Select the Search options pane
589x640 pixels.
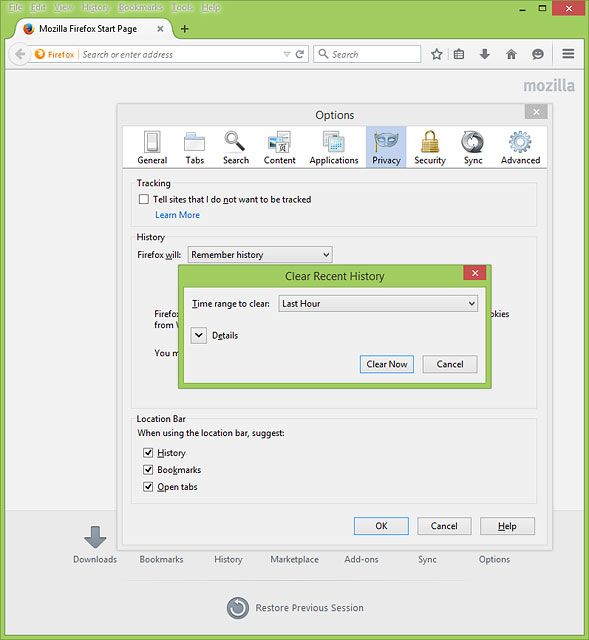point(236,147)
